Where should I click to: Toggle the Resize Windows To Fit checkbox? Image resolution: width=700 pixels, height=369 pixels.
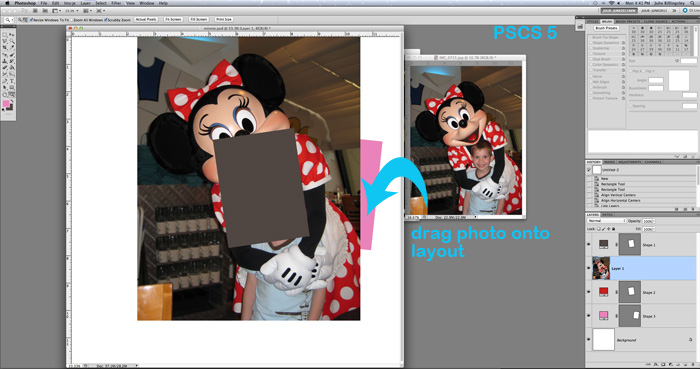tap(31, 20)
